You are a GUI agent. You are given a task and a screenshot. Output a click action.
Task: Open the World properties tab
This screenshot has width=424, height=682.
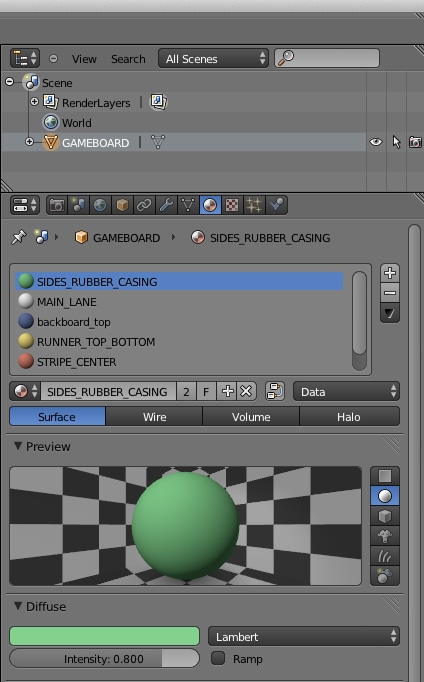click(x=100, y=205)
